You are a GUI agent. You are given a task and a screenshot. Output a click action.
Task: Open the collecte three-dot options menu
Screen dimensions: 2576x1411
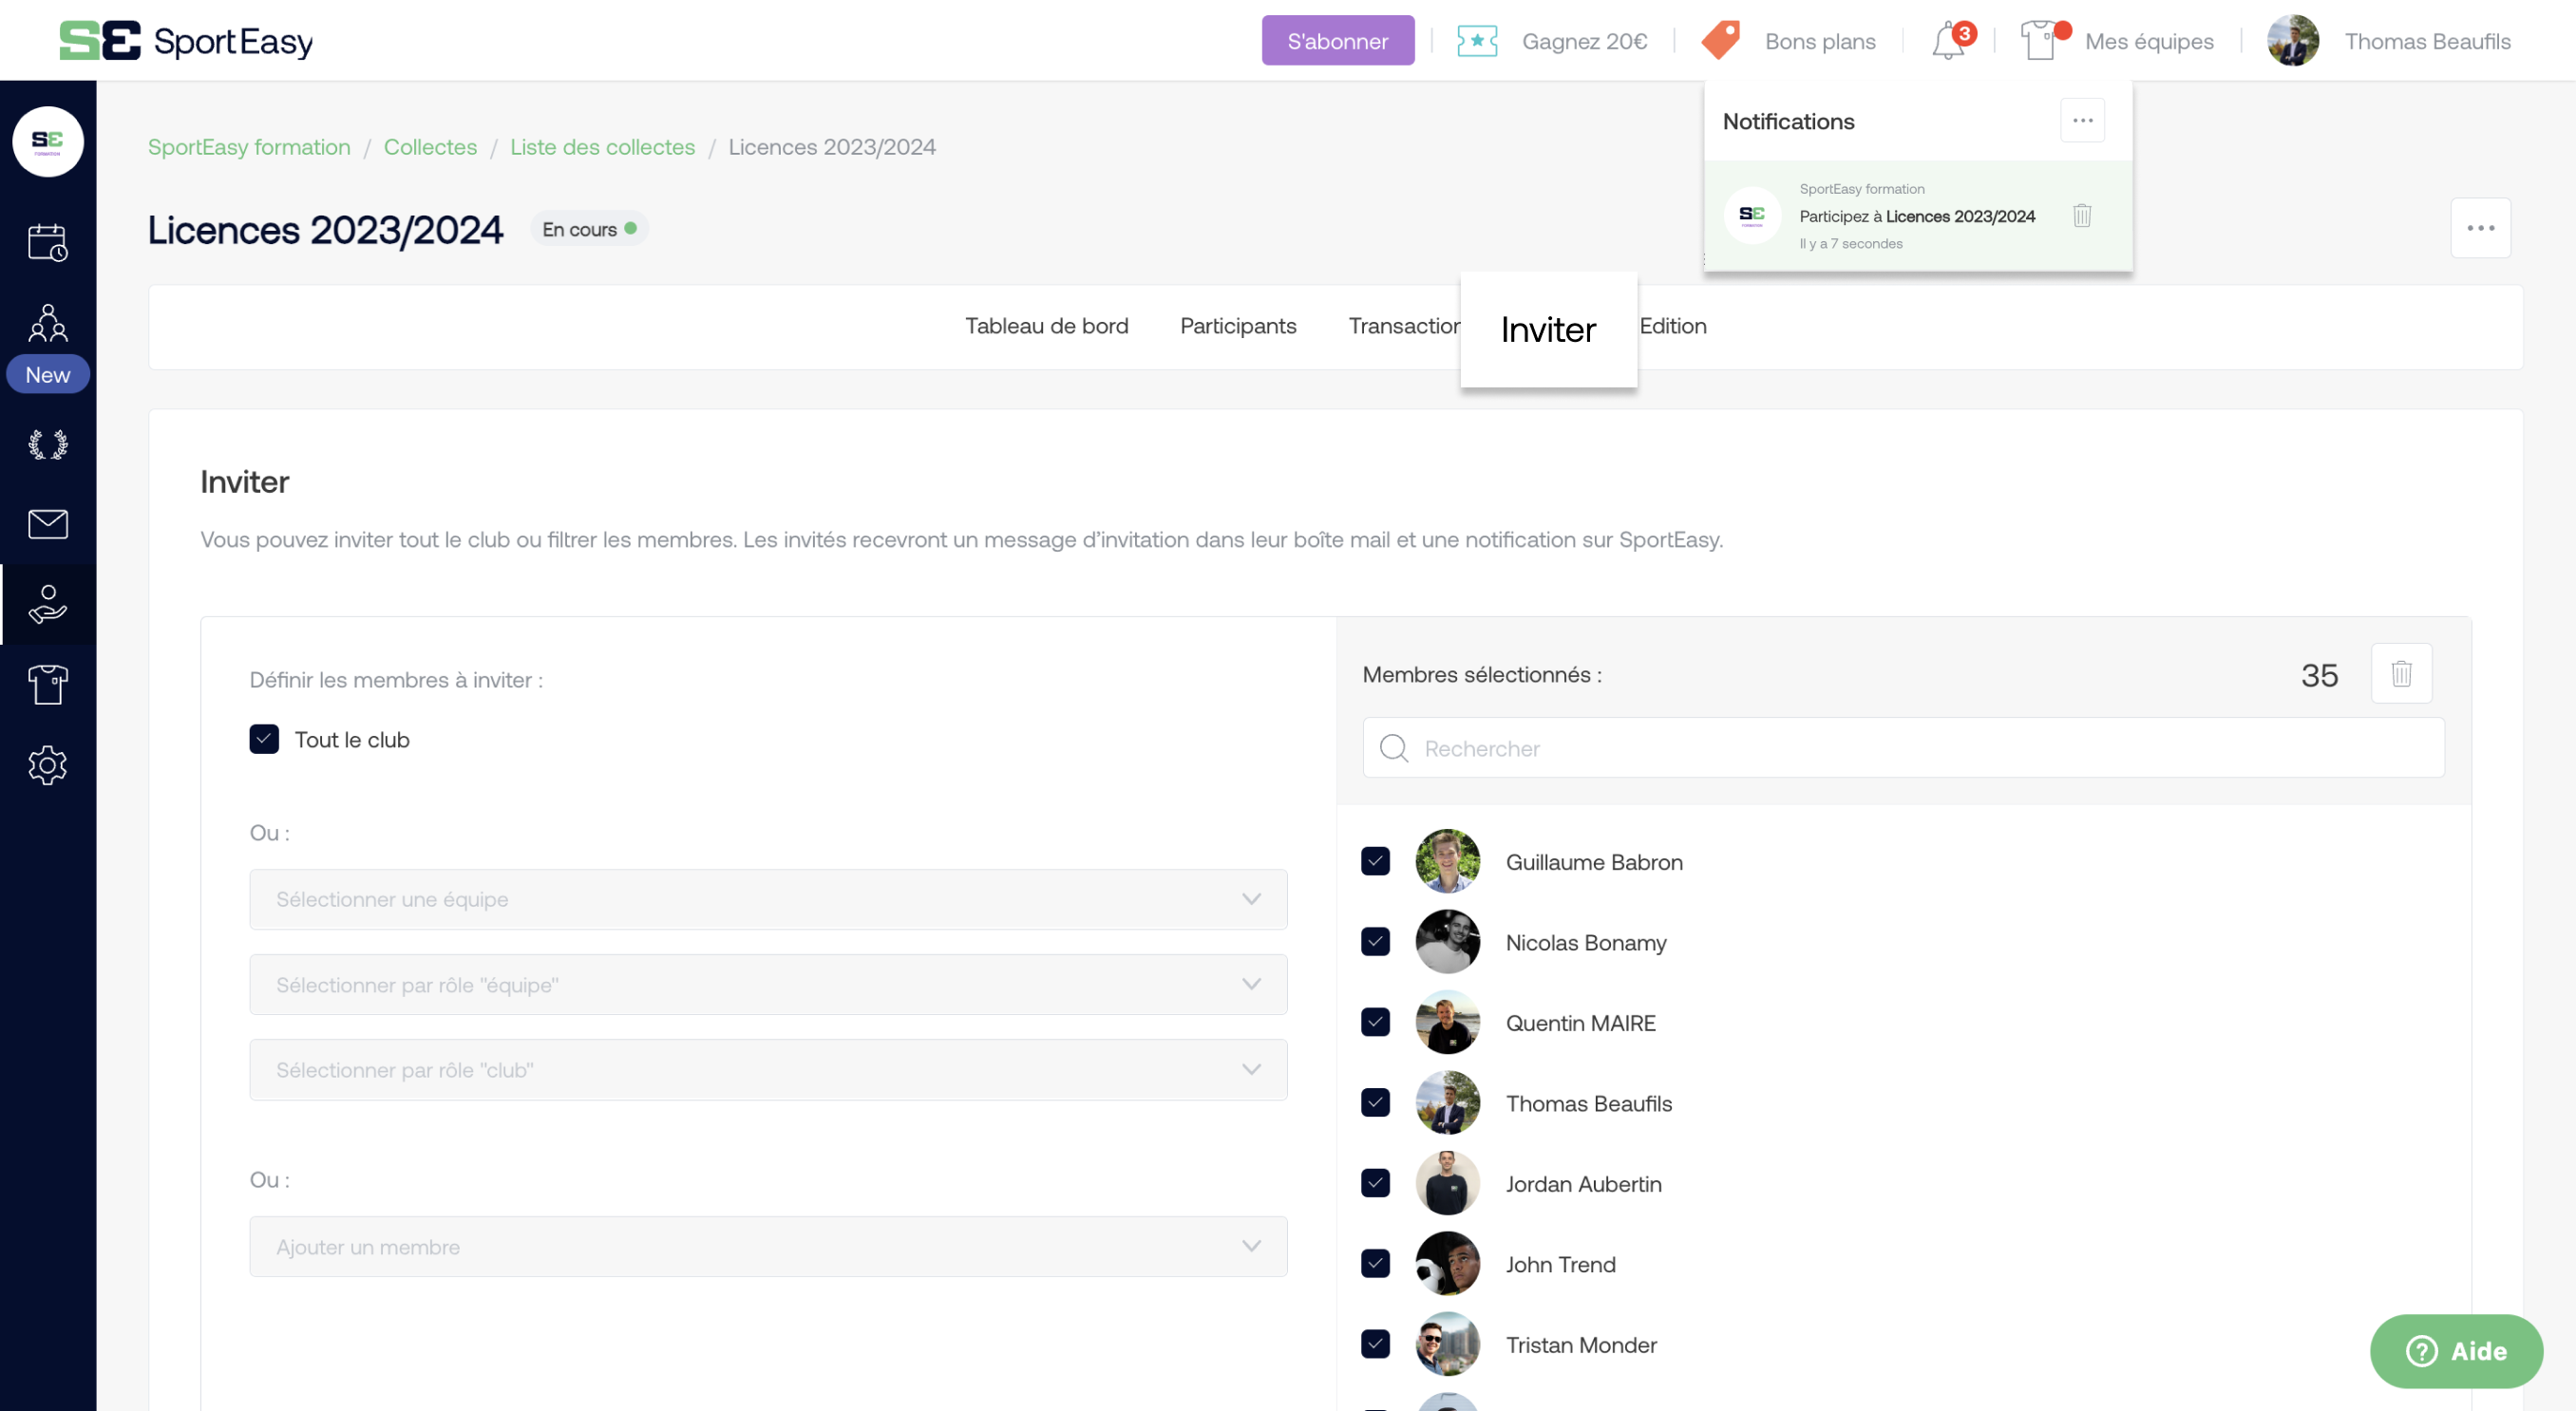pos(2481,228)
